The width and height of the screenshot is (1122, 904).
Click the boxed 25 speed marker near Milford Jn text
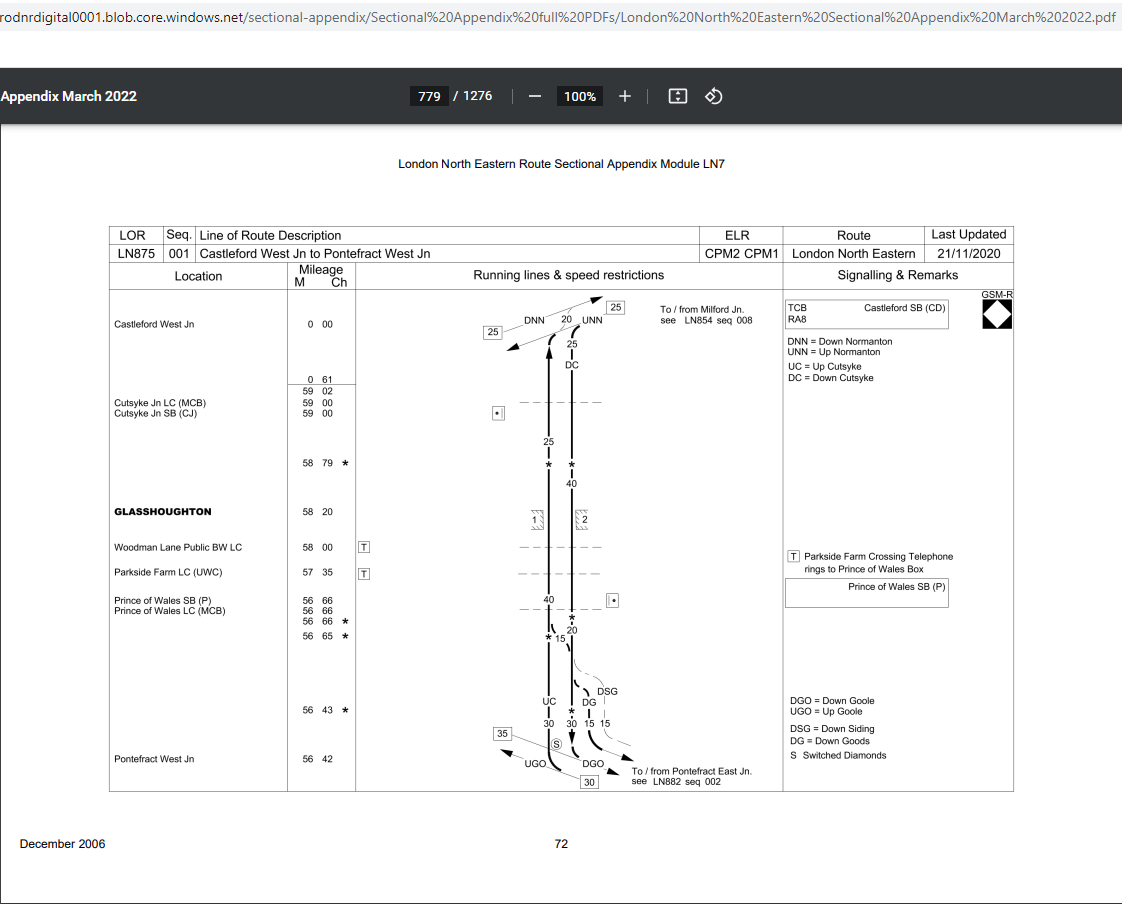tap(615, 307)
